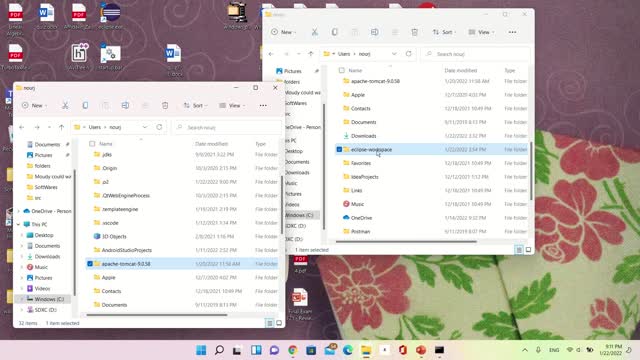Click horizontal scrollbar in front nourj window

(x=156, y=315)
